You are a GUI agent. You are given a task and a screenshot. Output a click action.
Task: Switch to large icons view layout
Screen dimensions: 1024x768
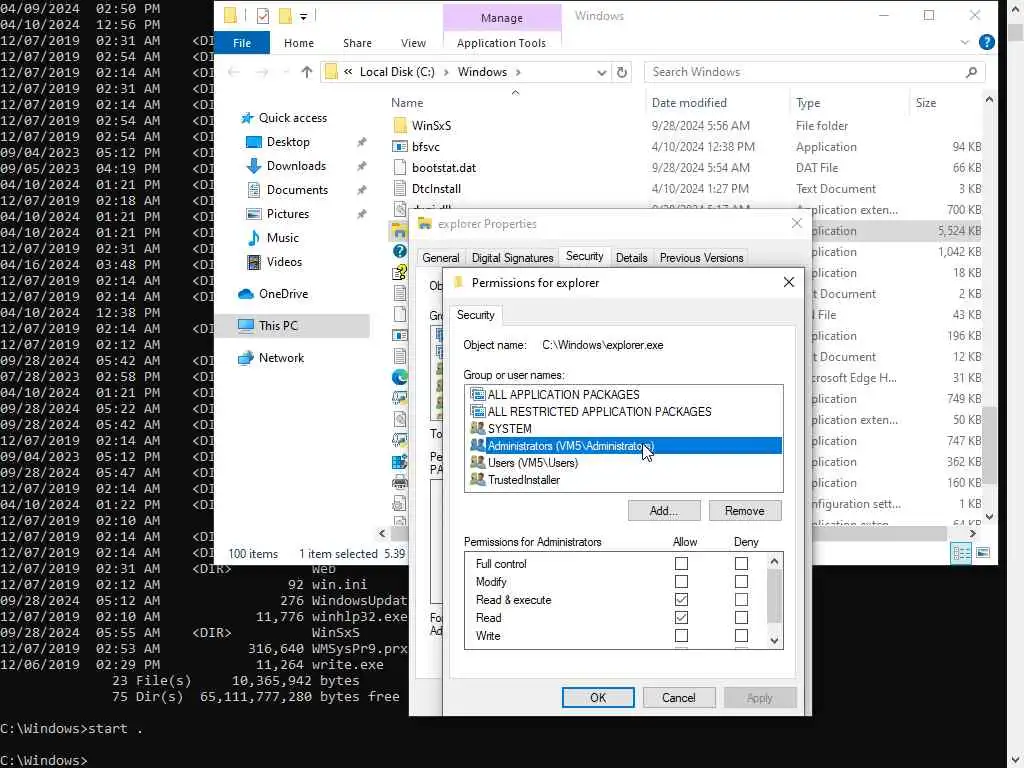983,553
